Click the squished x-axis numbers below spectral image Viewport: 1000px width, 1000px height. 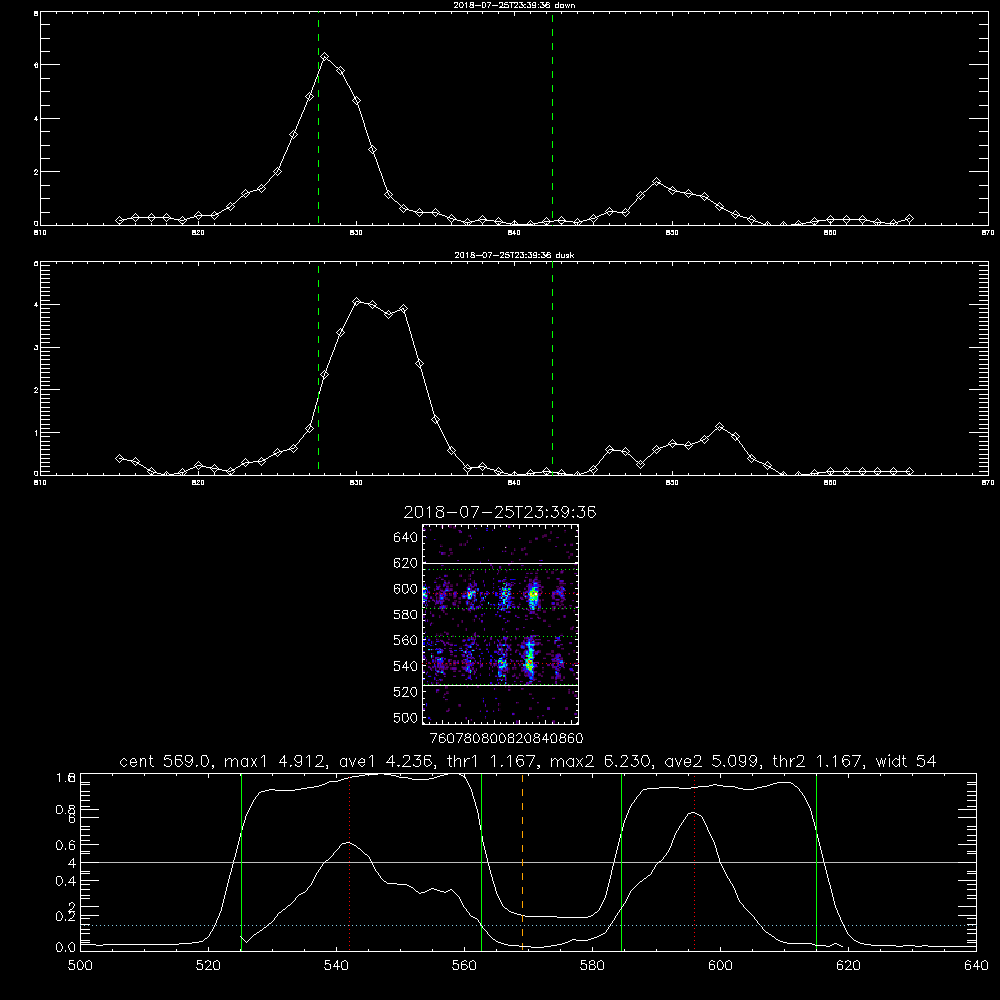point(506,739)
